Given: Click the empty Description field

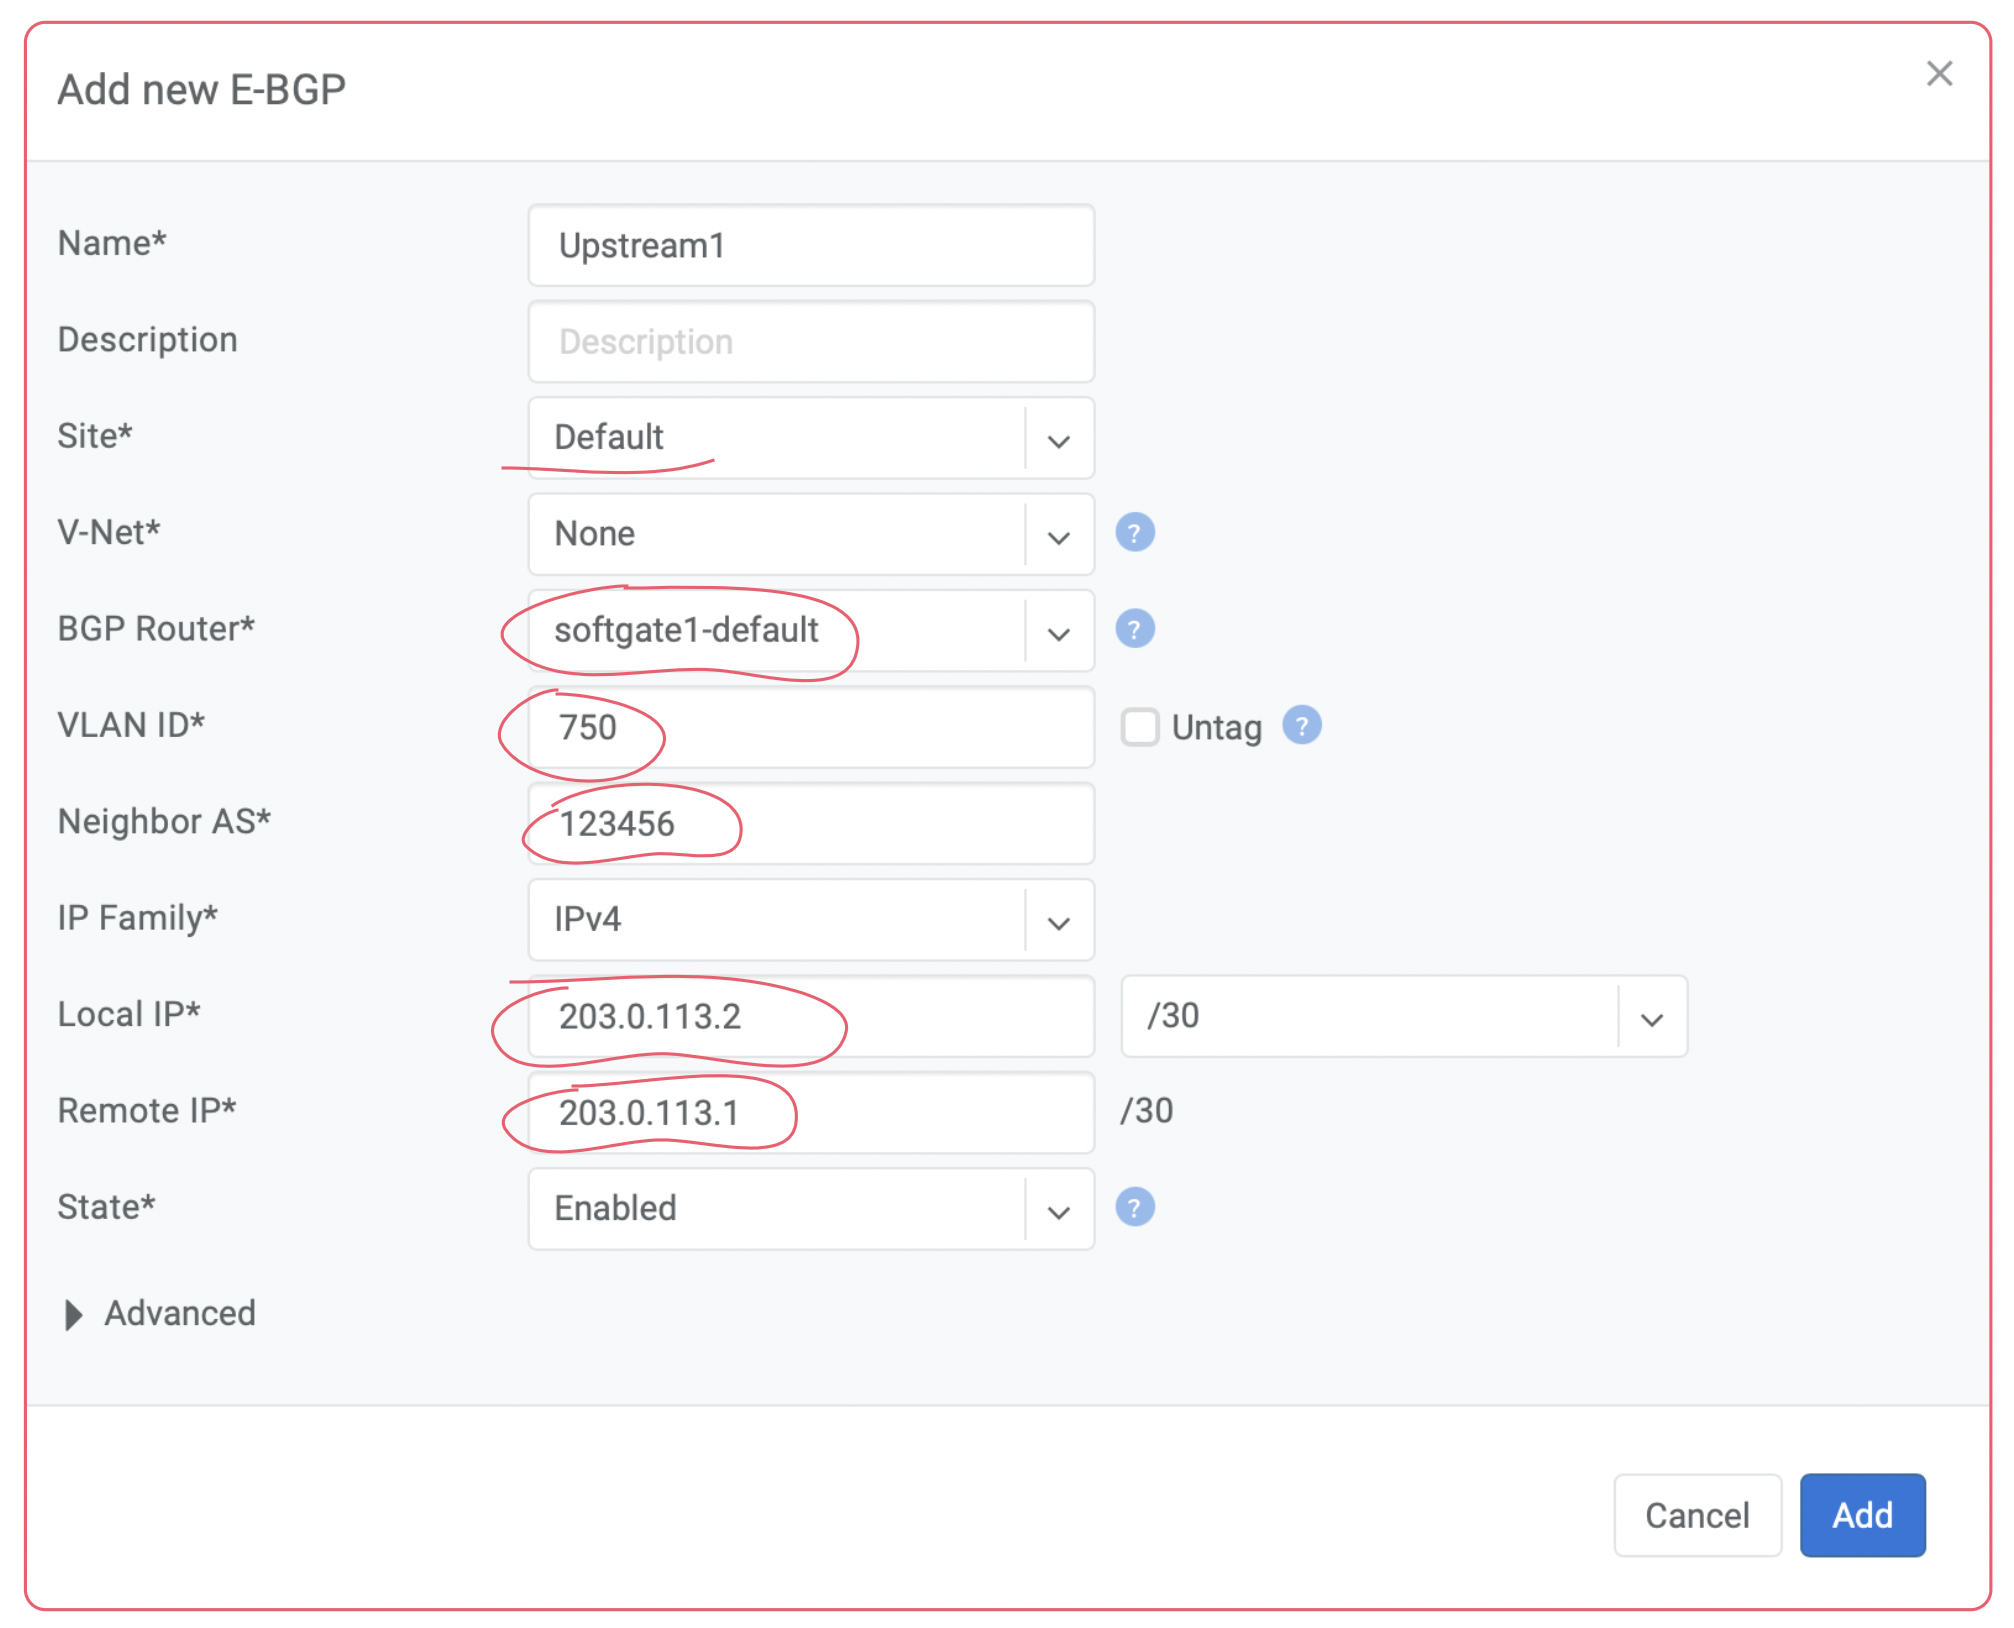Looking at the screenshot, I should 810,341.
